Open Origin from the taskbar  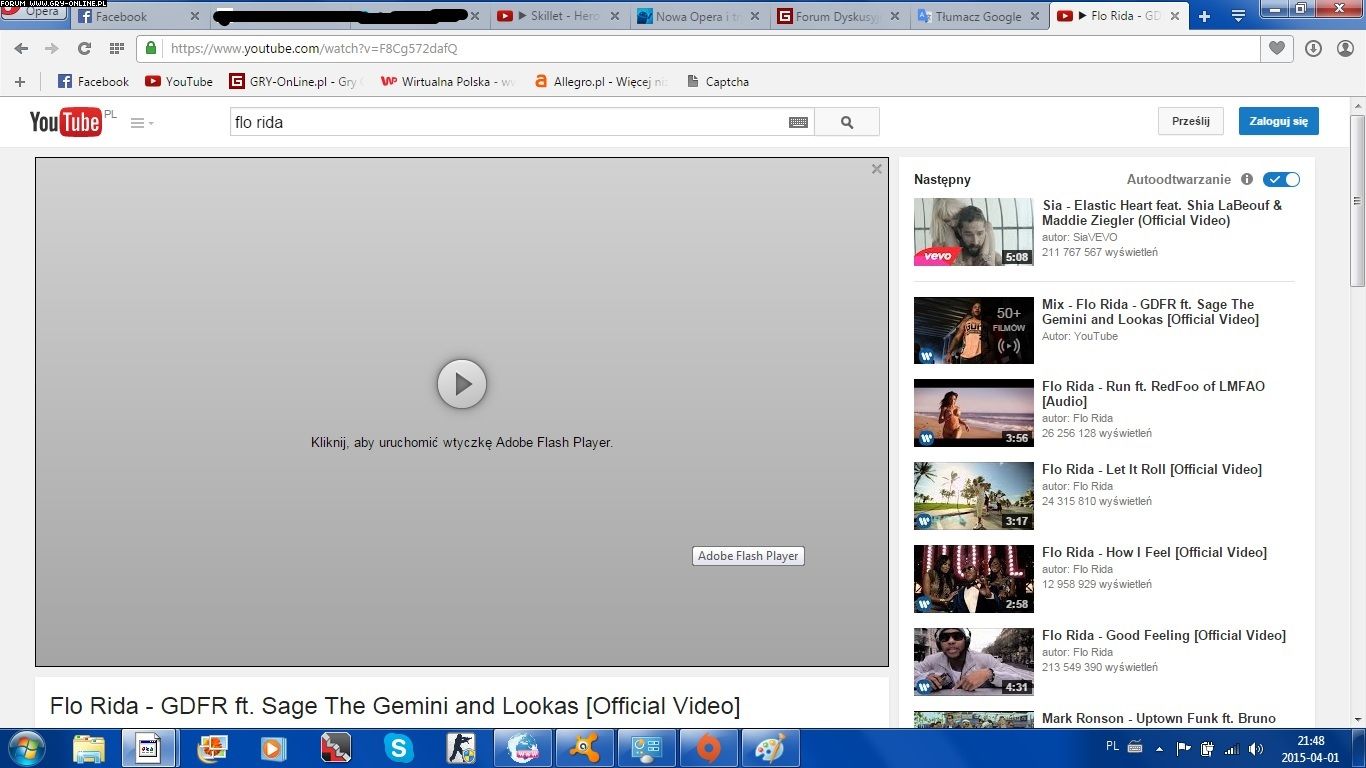pyautogui.click(x=708, y=748)
